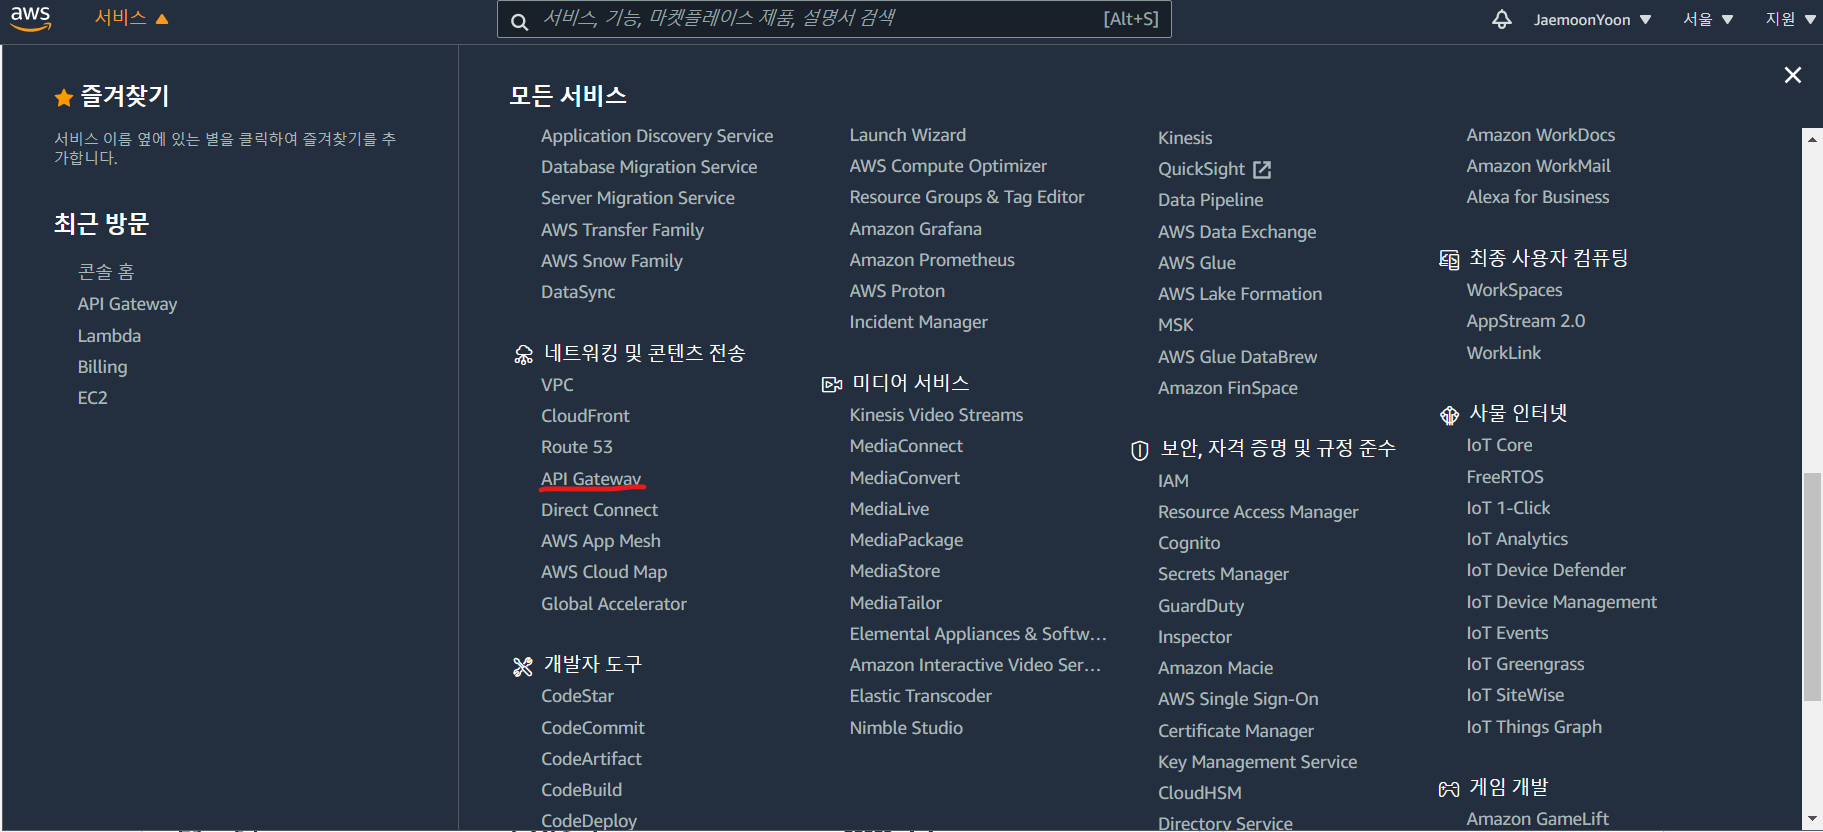Open VPC service

point(557,385)
